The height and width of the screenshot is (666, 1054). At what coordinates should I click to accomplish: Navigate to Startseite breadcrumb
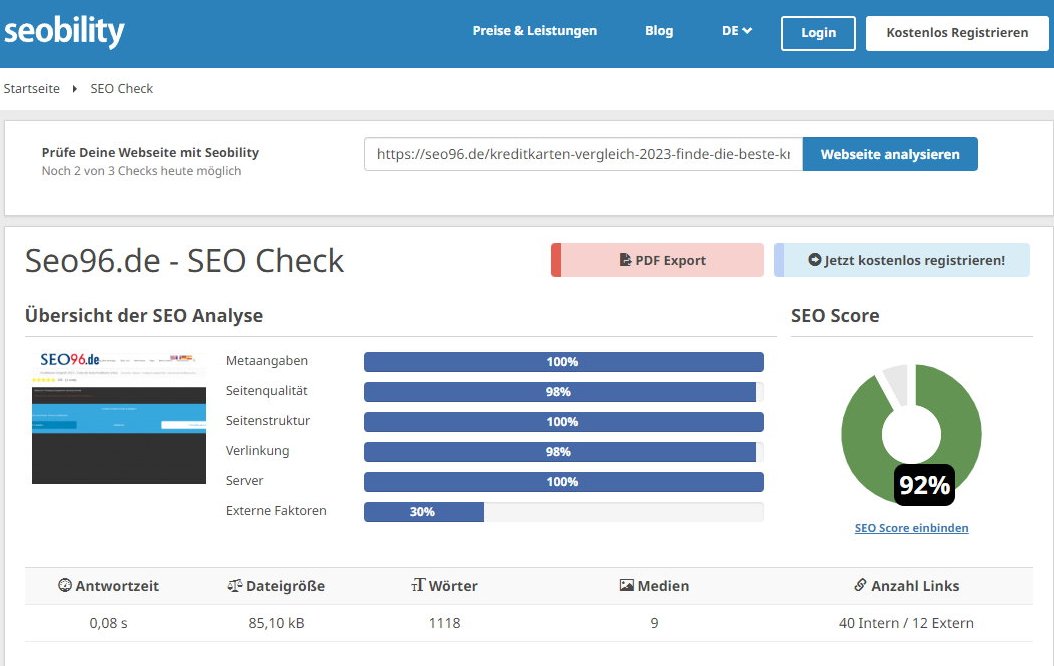click(x=32, y=89)
